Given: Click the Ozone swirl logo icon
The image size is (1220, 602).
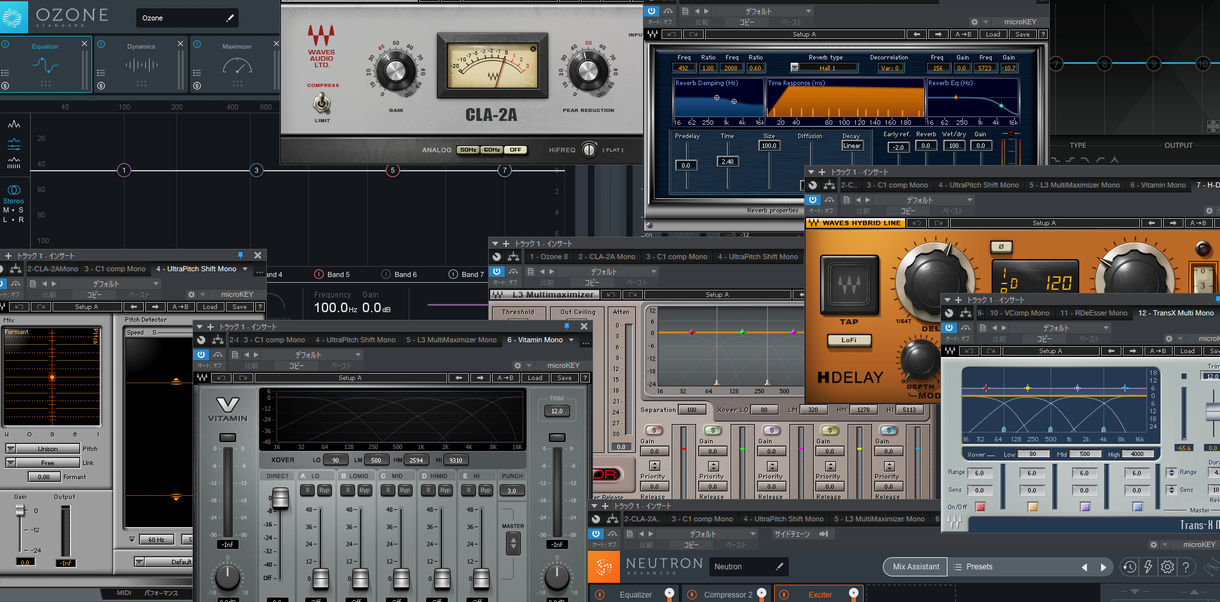Looking at the screenshot, I should pos(14,16).
